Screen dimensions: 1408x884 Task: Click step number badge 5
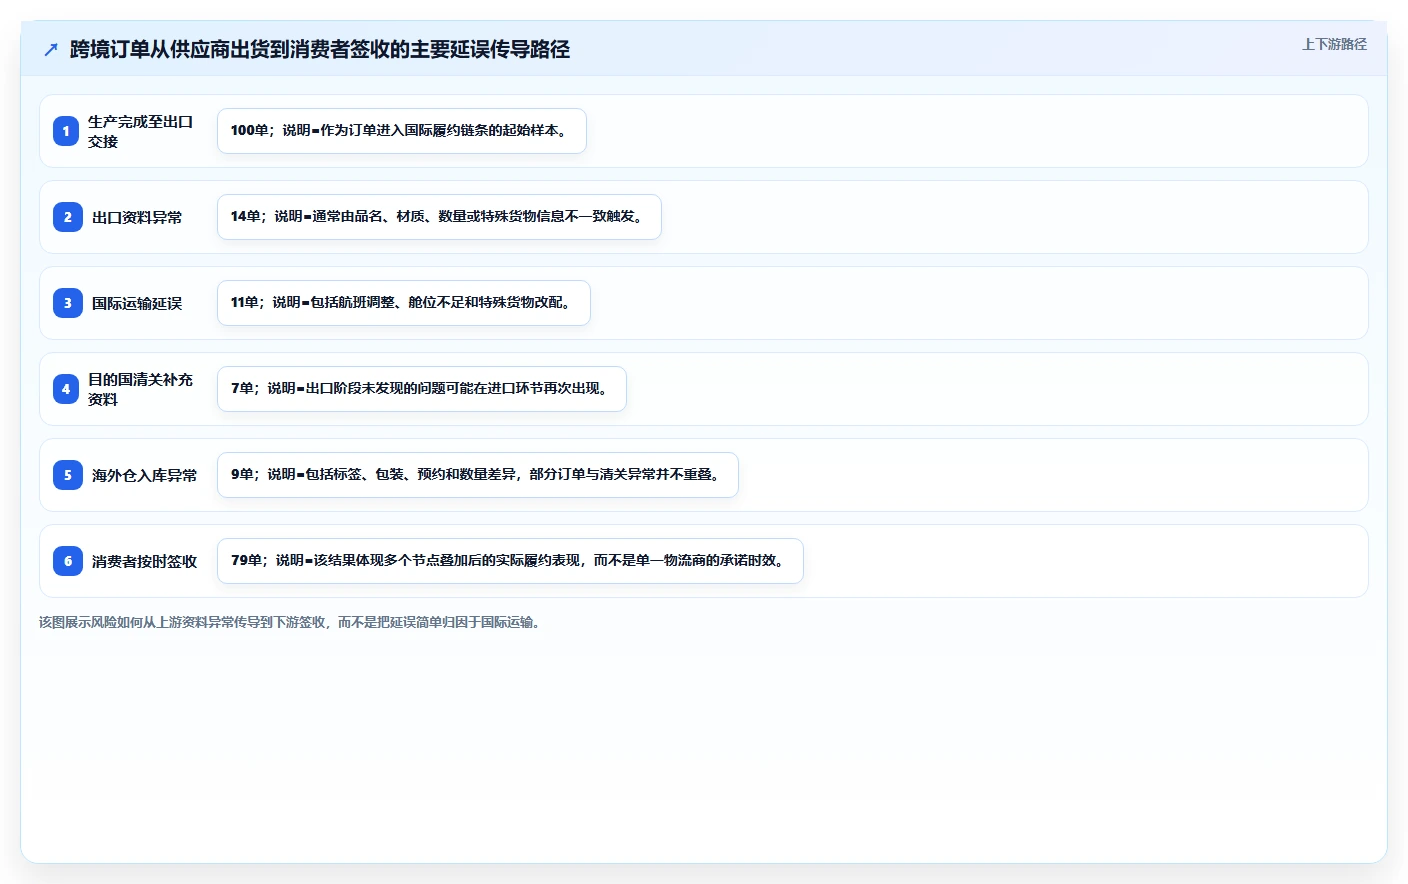pos(68,475)
